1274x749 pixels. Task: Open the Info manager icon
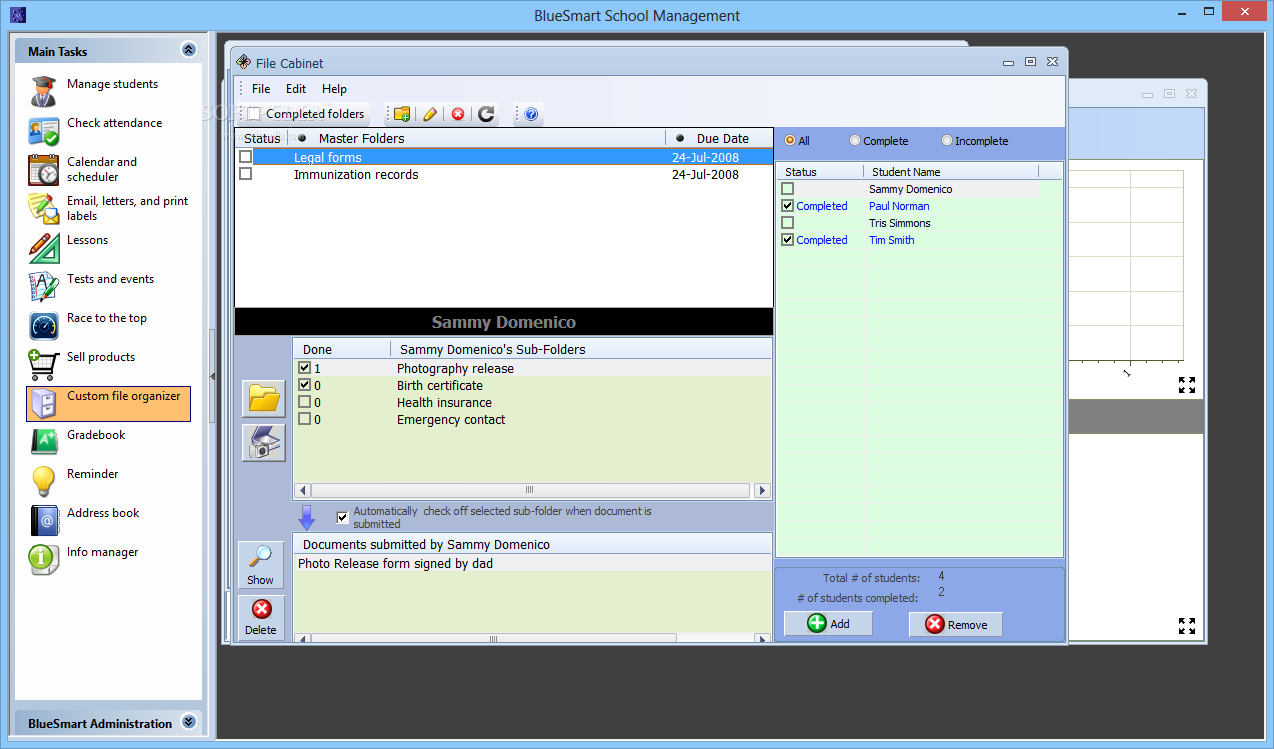43,560
